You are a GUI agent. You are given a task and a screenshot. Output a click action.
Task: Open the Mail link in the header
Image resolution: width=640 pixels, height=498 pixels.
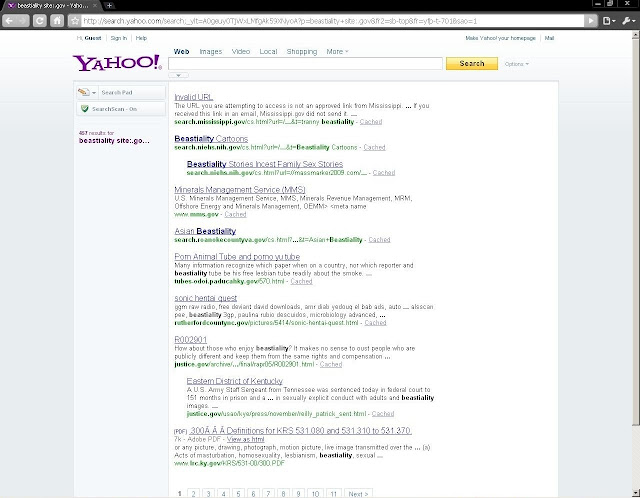(549, 38)
